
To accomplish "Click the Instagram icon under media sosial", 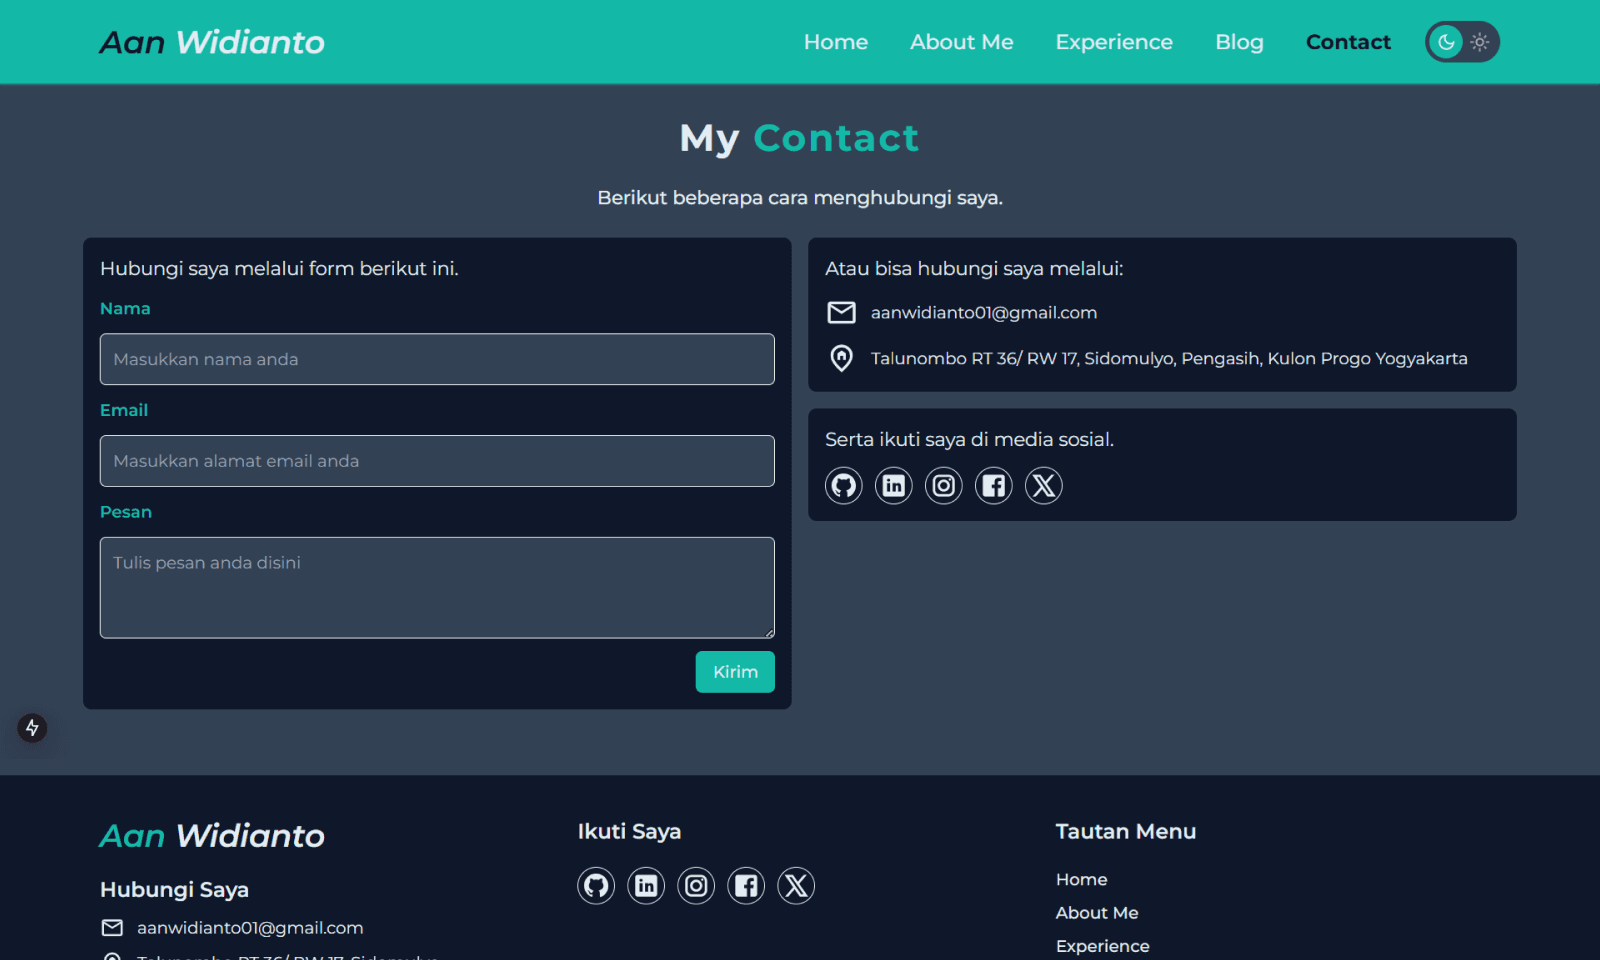I will tap(943, 485).
